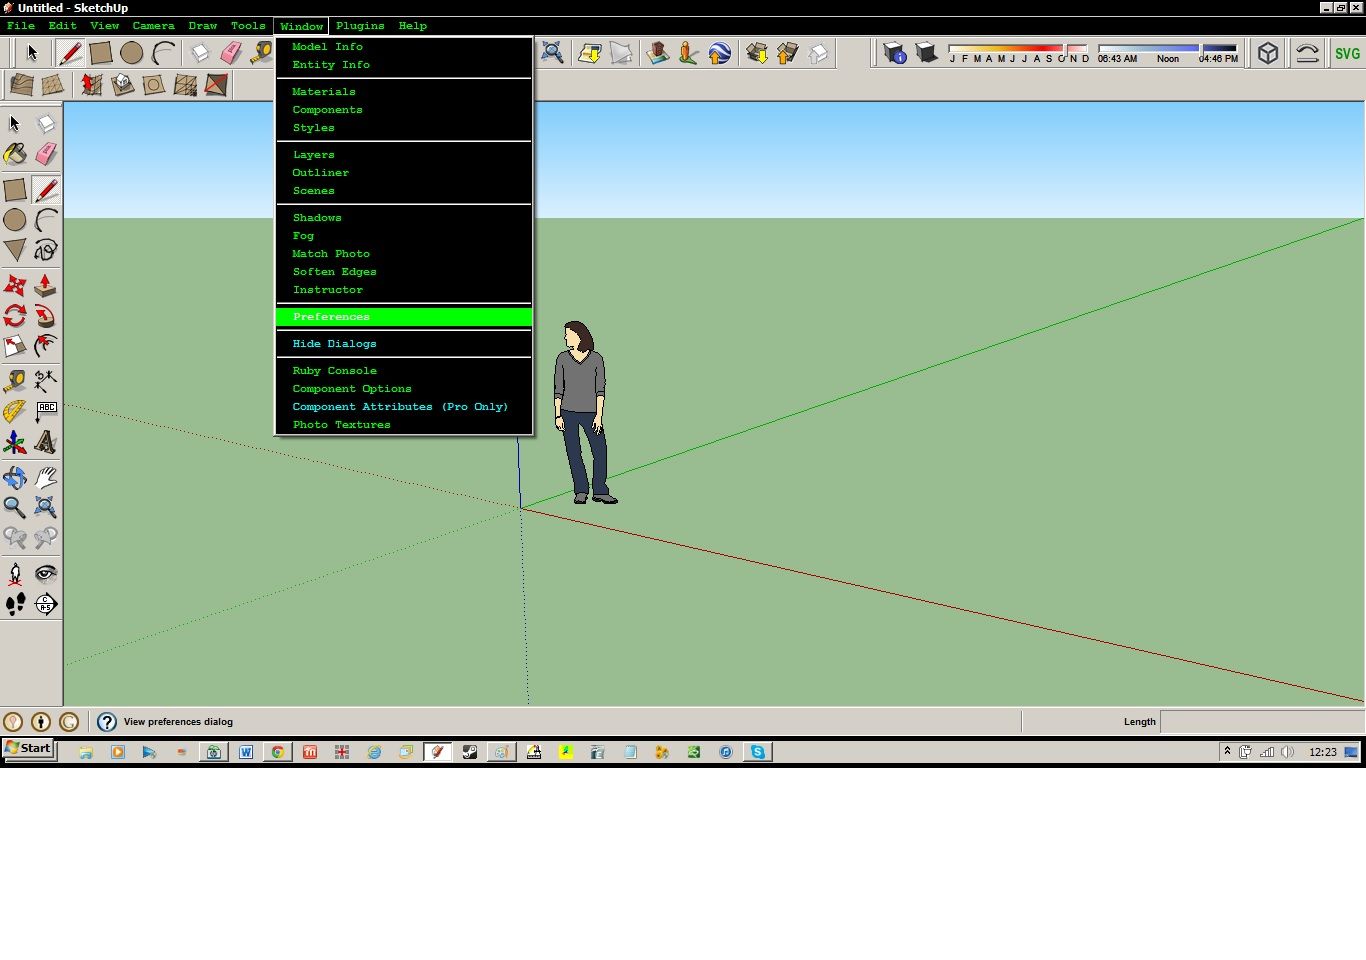Pick the Sandbox Flip Edge tool

[216, 85]
